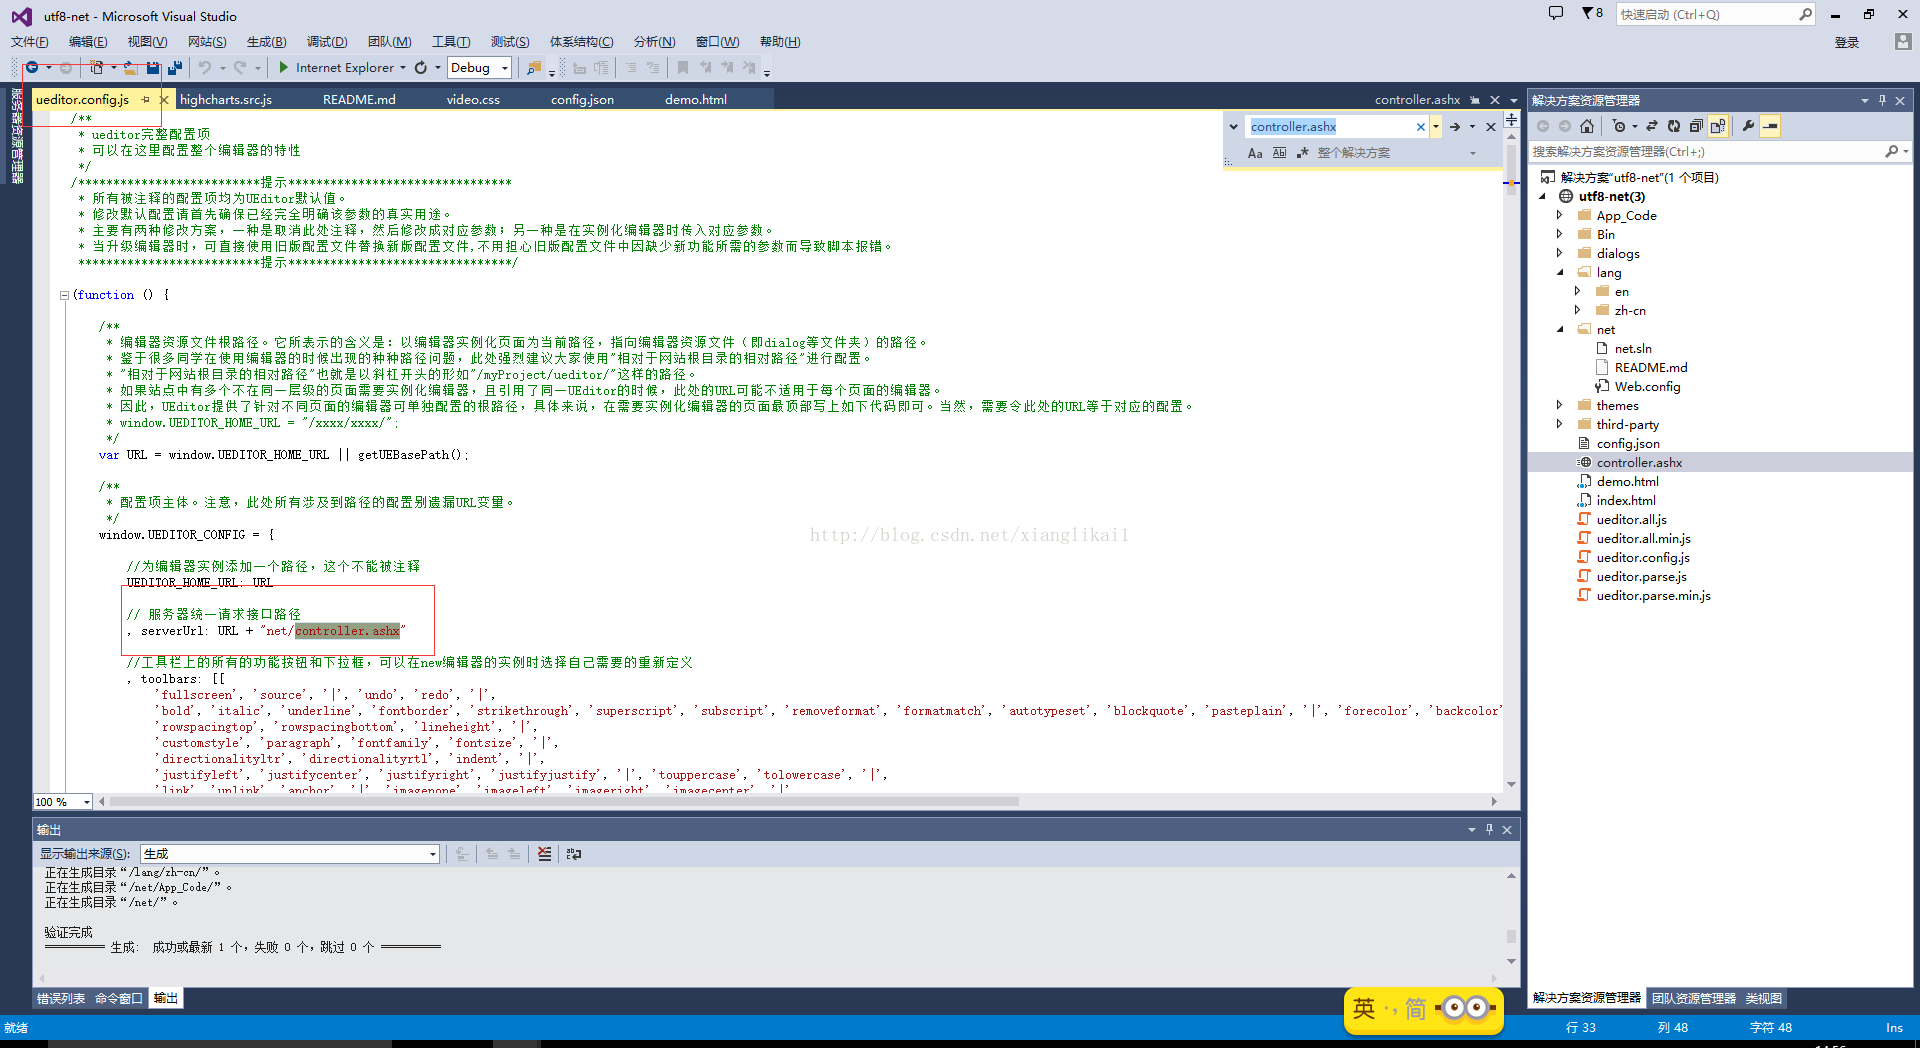
Task: Click the feedback chat icon in title bar
Action: (x=1556, y=13)
